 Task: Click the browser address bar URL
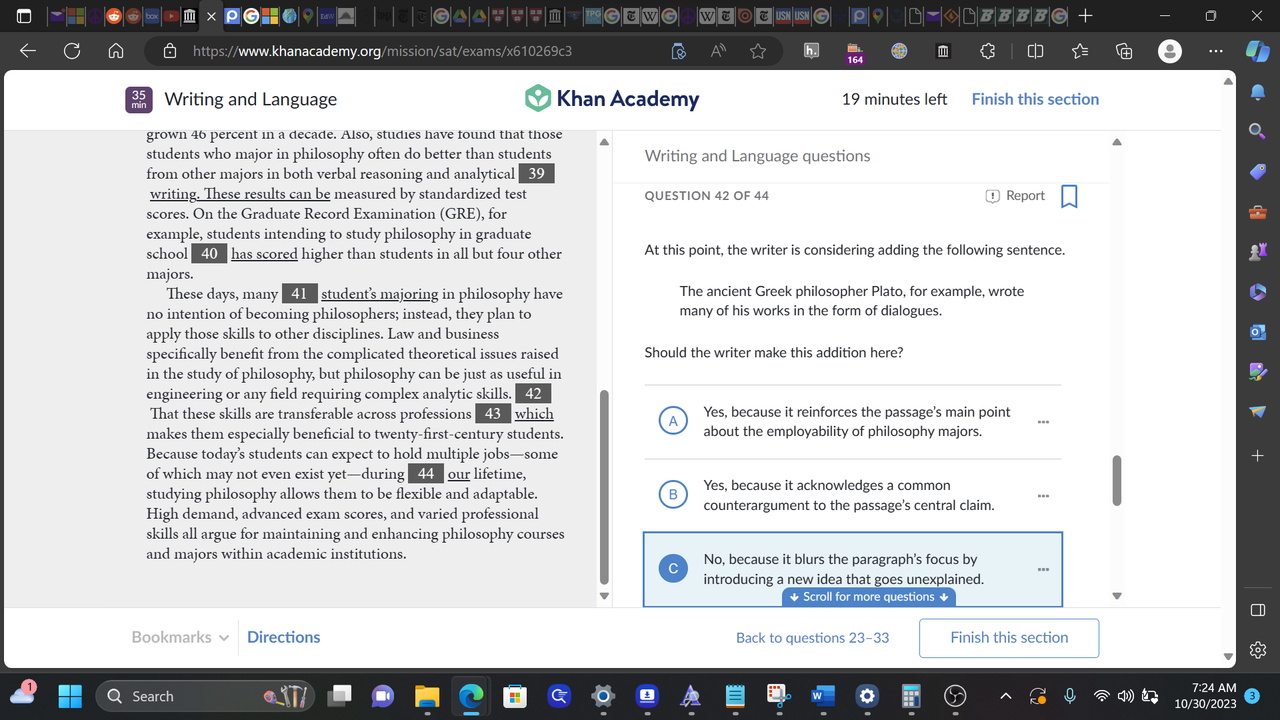click(x=382, y=51)
